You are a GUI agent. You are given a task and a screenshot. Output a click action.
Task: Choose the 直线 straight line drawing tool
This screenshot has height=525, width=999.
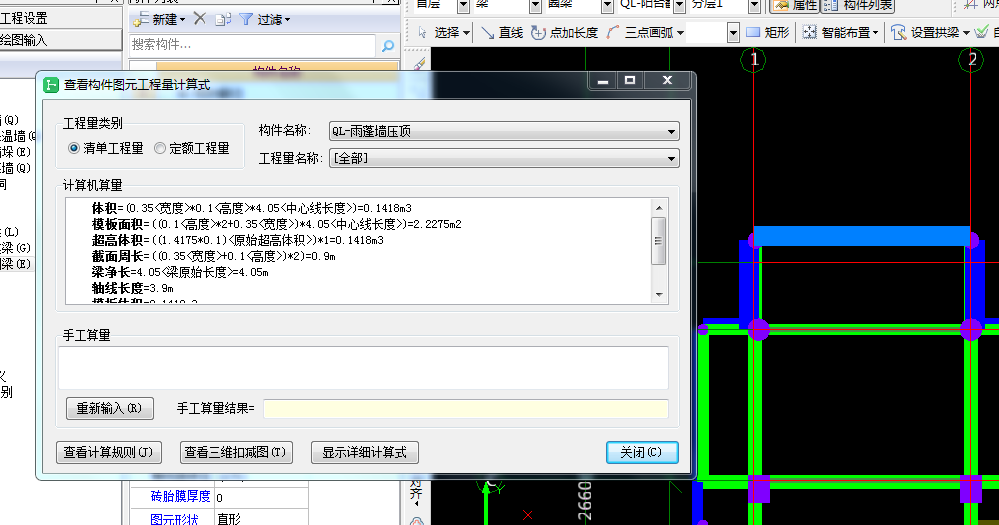tap(502, 32)
